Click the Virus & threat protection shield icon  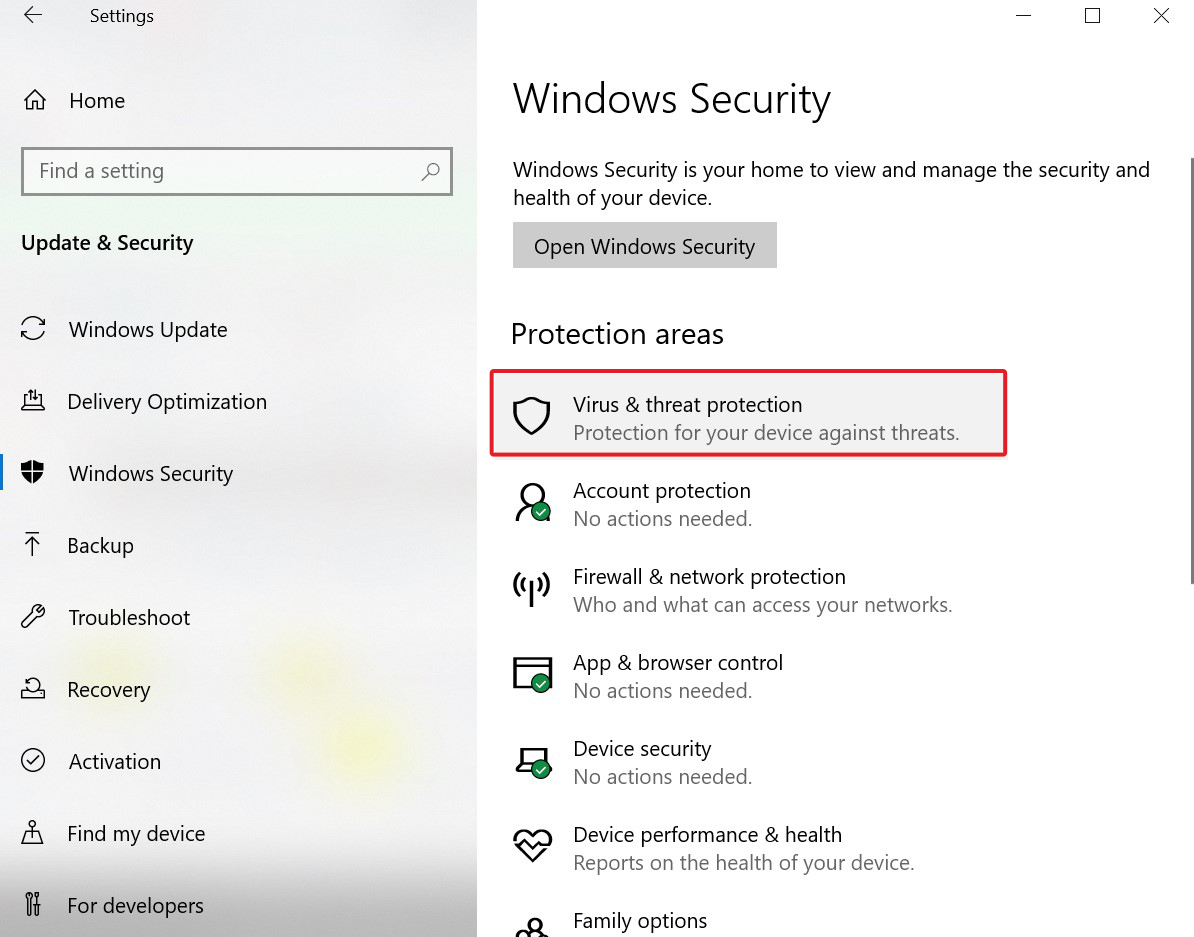coord(532,416)
